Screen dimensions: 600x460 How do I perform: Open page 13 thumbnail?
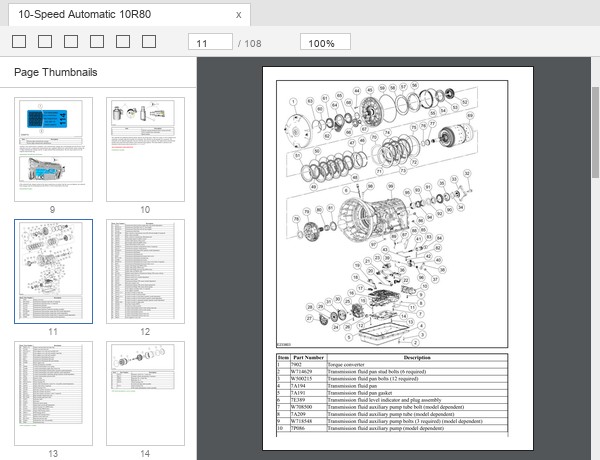[54, 393]
